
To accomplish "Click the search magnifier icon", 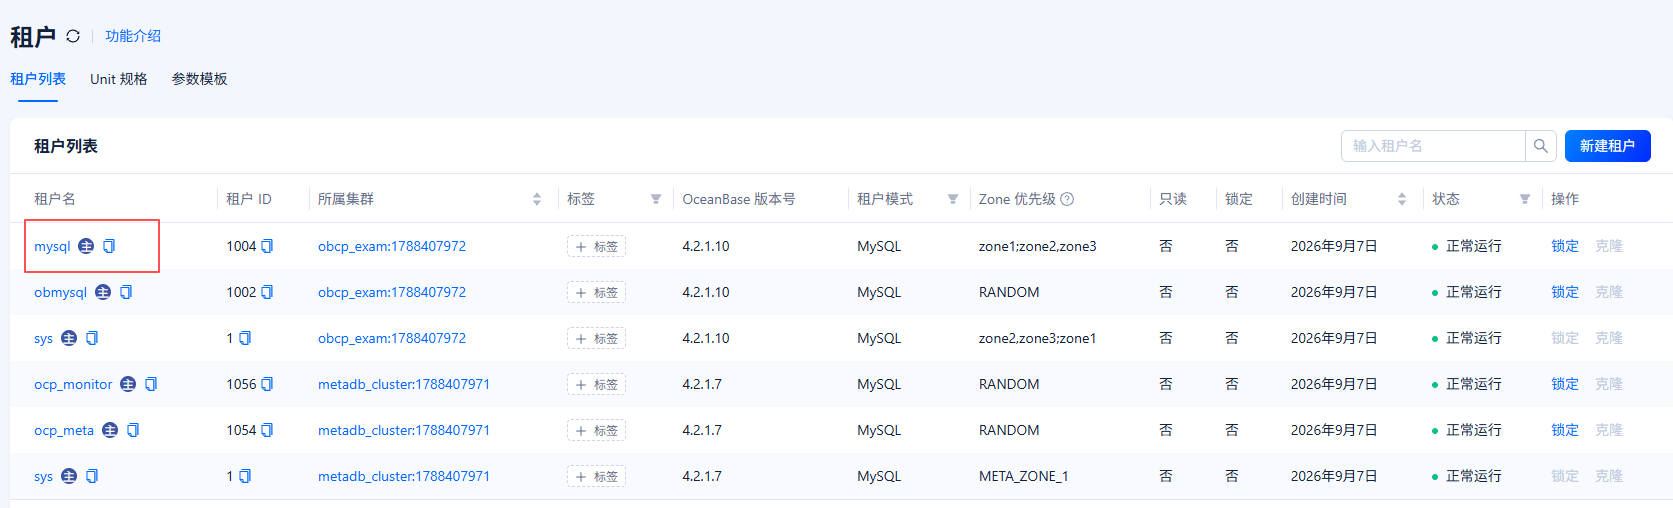I will pyautogui.click(x=1541, y=146).
